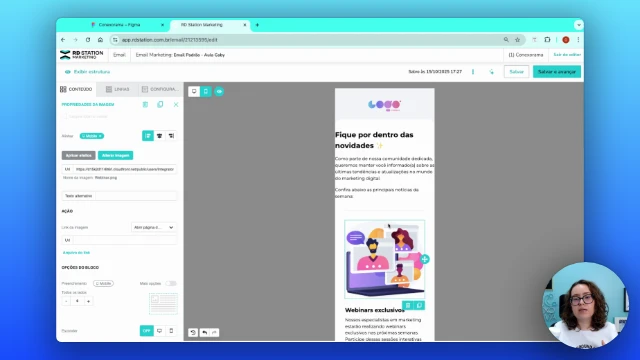Remove the Mobile tag next to Alinhar
The width and height of the screenshot is (640, 360).
click(x=100, y=136)
